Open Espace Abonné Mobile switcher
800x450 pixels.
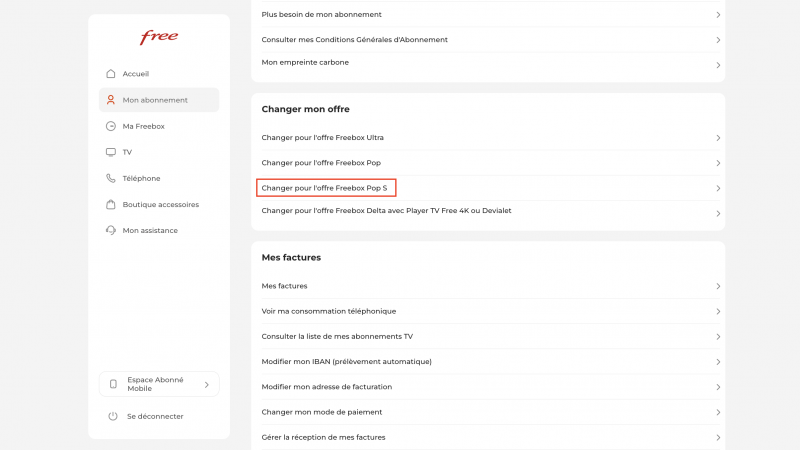click(159, 384)
